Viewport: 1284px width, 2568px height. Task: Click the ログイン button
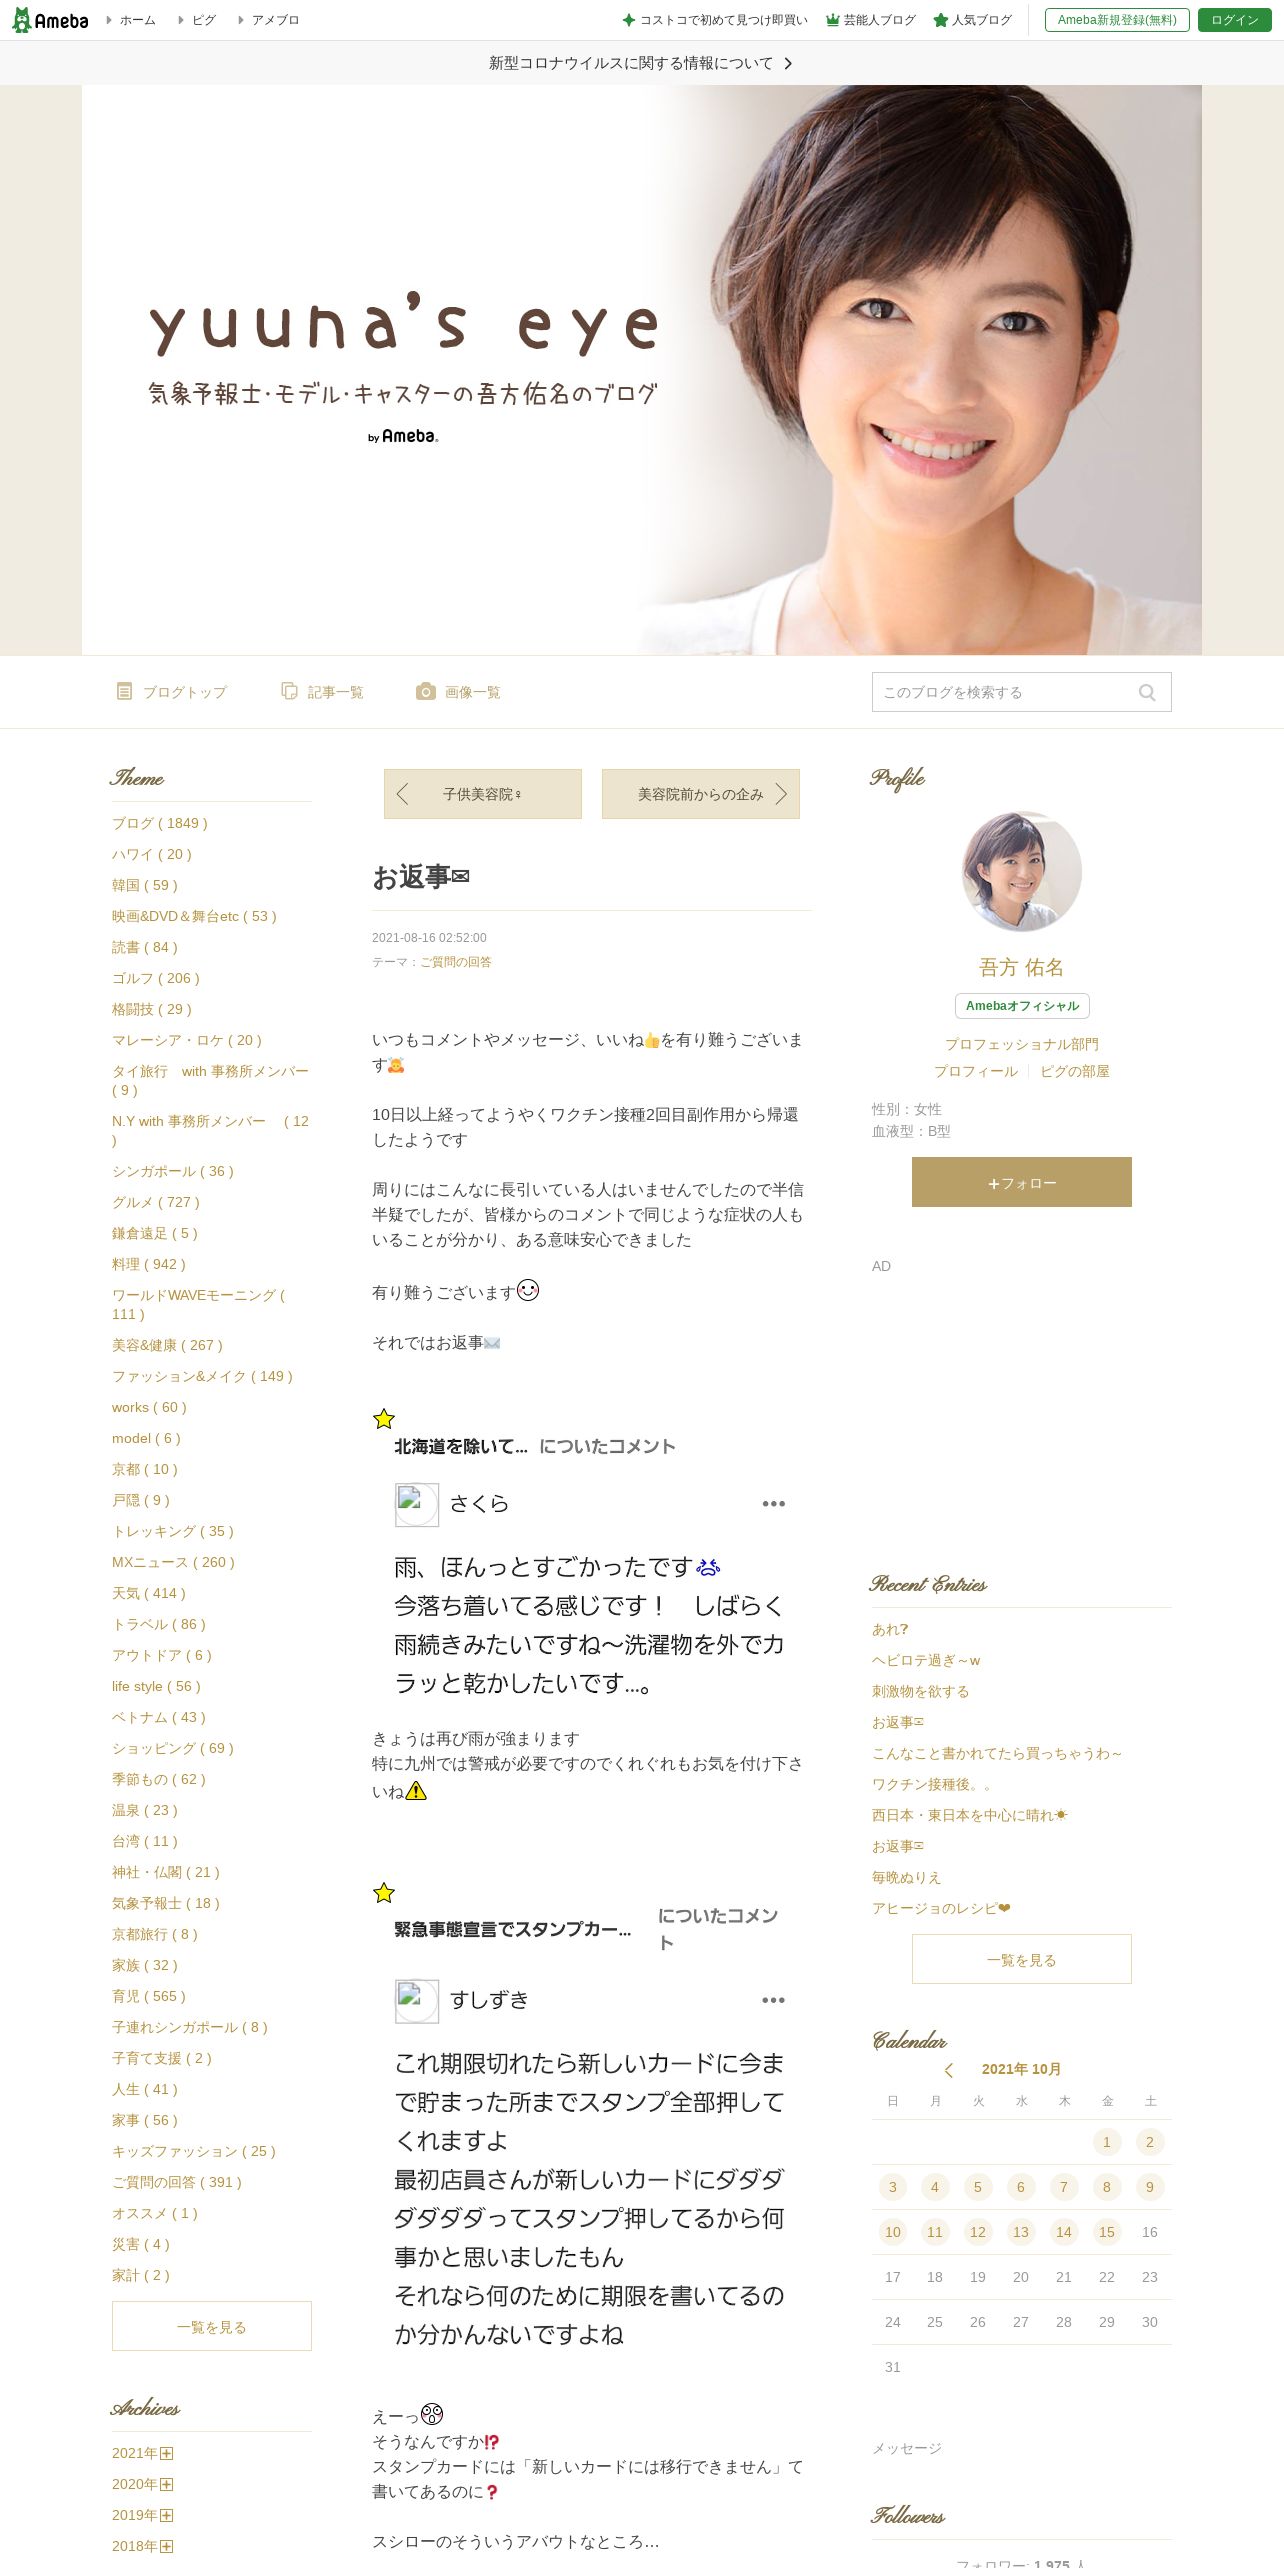(1235, 20)
